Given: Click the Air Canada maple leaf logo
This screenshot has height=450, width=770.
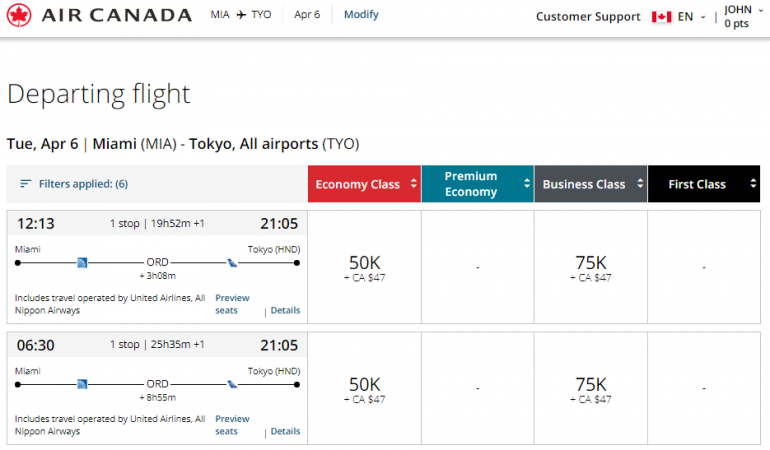Looking at the screenshot, I should [19, 16].
